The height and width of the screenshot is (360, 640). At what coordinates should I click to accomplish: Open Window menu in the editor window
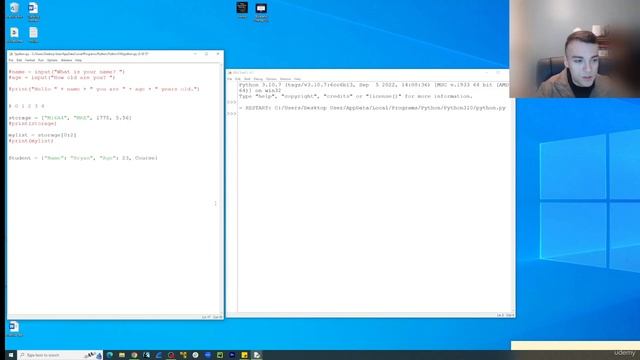point(66,60)
